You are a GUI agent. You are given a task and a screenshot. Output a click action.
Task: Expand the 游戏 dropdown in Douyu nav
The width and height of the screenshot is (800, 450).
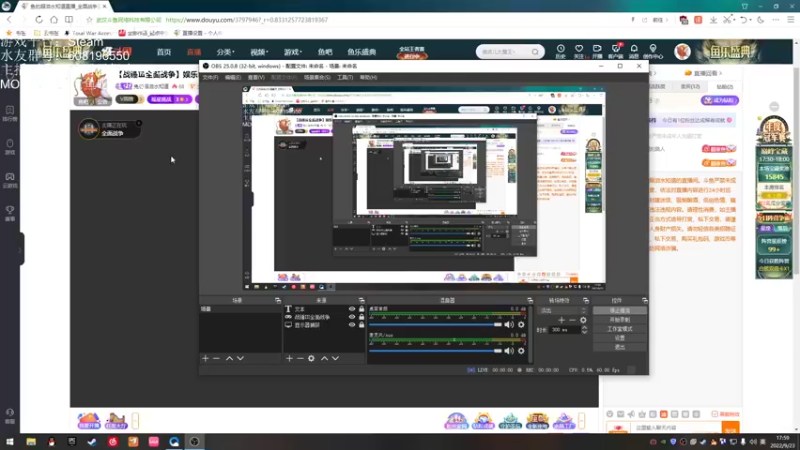pyautogui.click(x=293, y=52)
